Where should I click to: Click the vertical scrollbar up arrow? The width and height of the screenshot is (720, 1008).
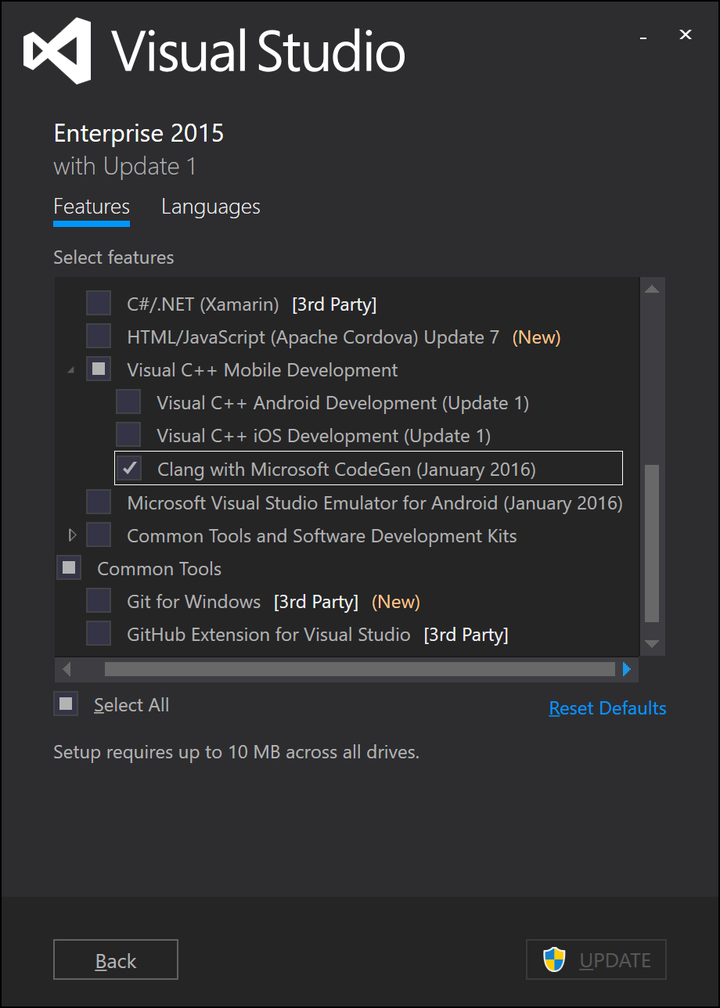pos(652,289)
